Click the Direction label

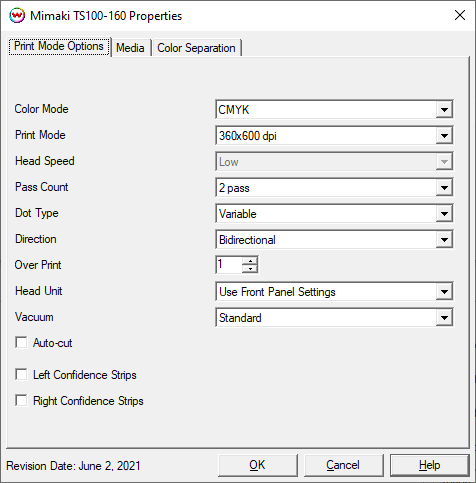[x=36, y=239]
